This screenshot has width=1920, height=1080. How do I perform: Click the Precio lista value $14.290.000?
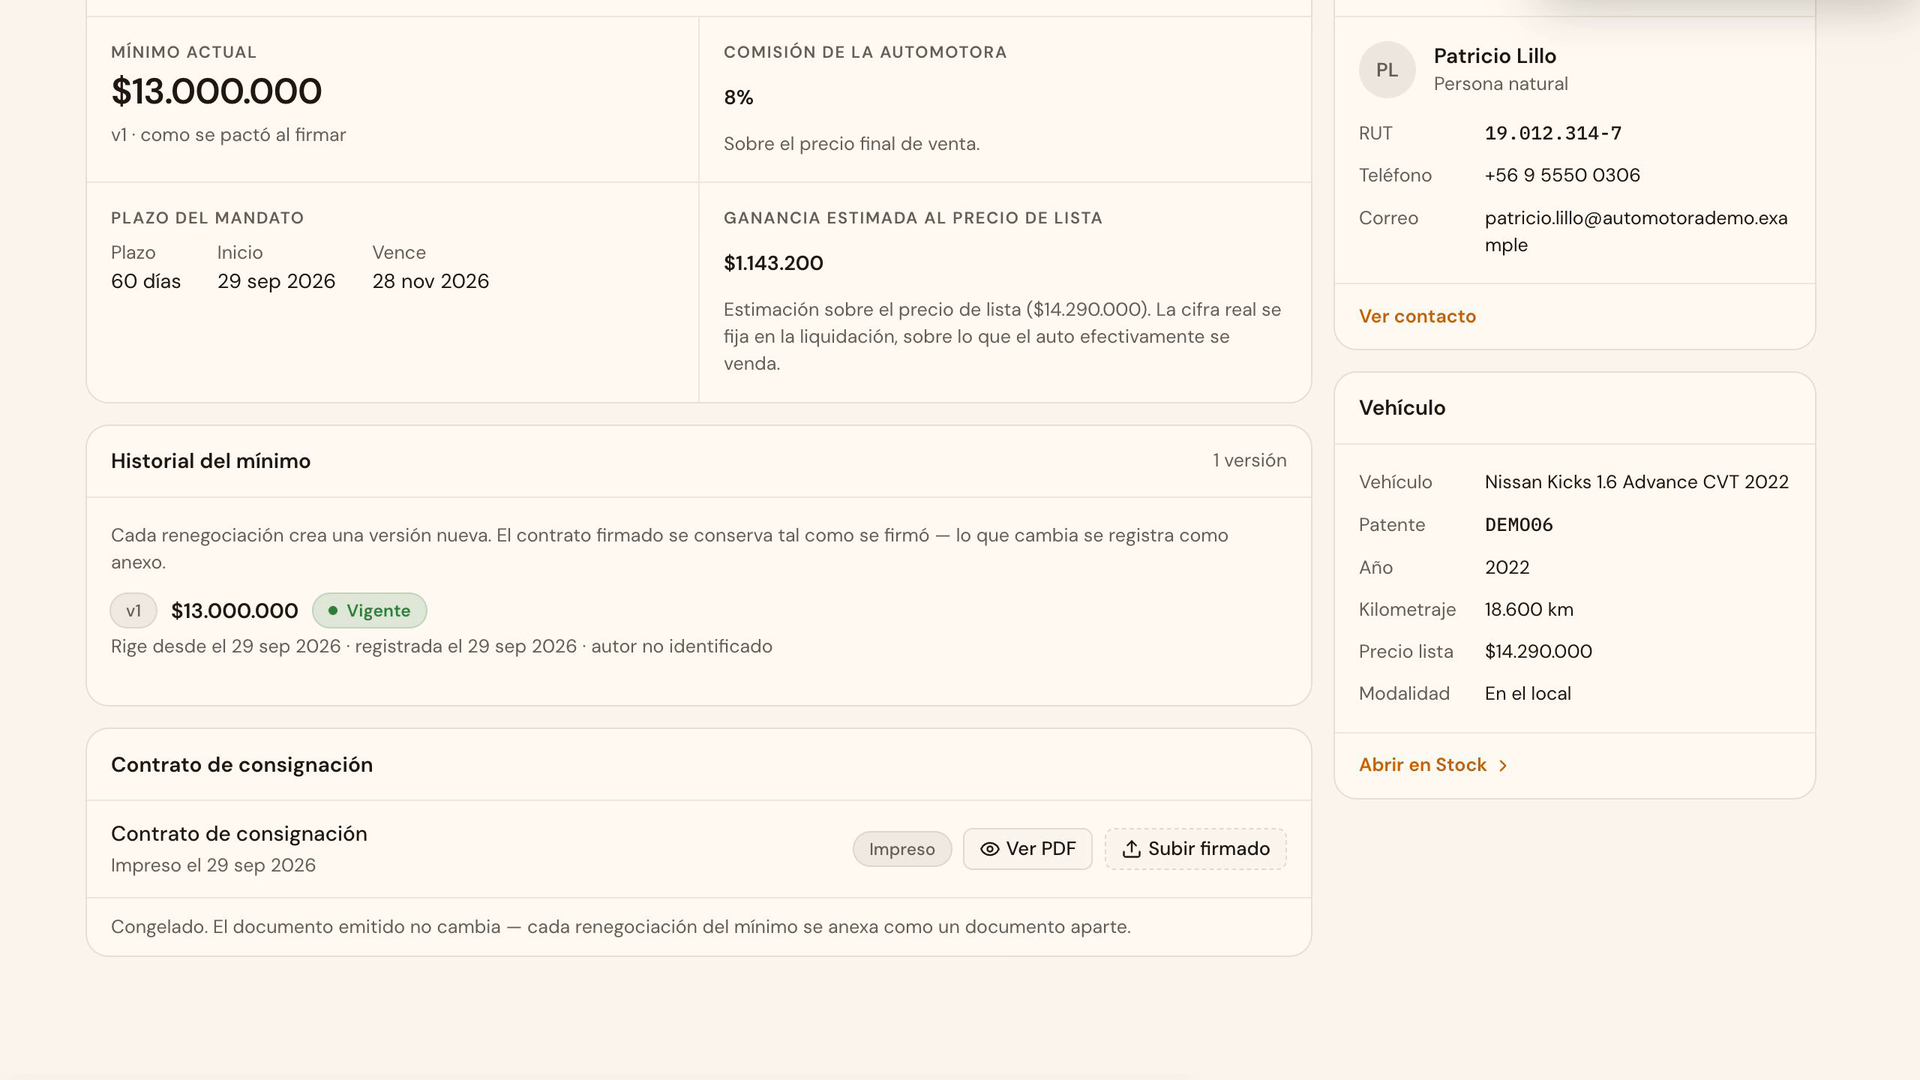[x=1538, y=652]
